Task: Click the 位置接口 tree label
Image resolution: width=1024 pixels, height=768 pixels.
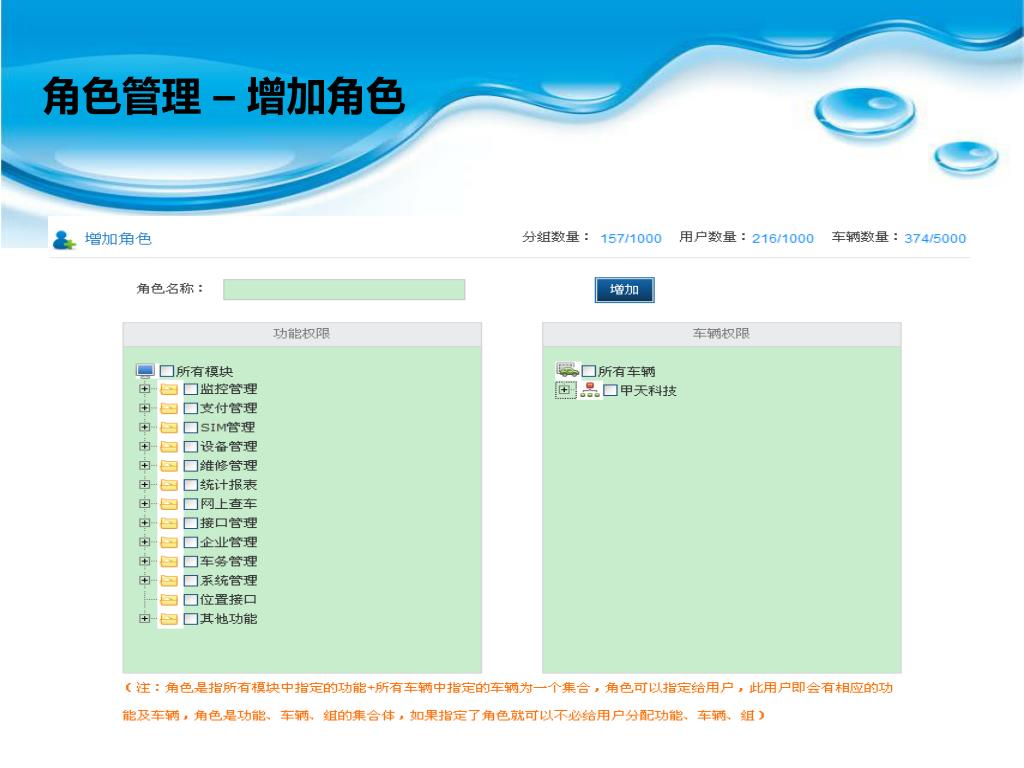Action: click(x=229, y=600)
